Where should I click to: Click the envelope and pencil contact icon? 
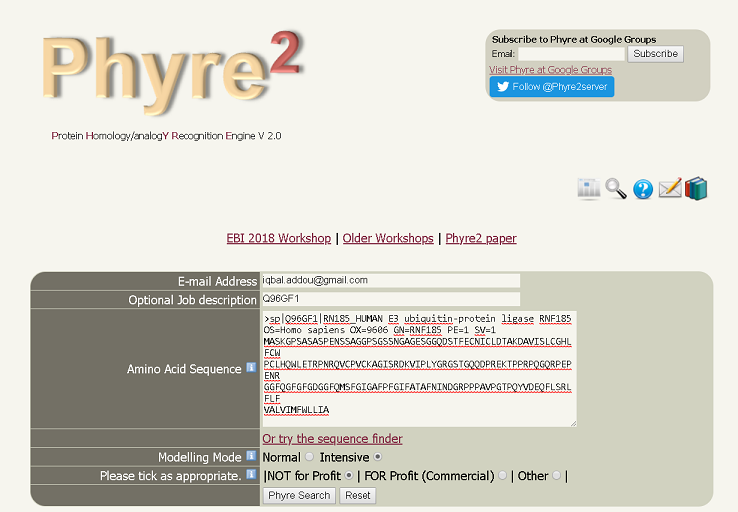coord(670,188)
